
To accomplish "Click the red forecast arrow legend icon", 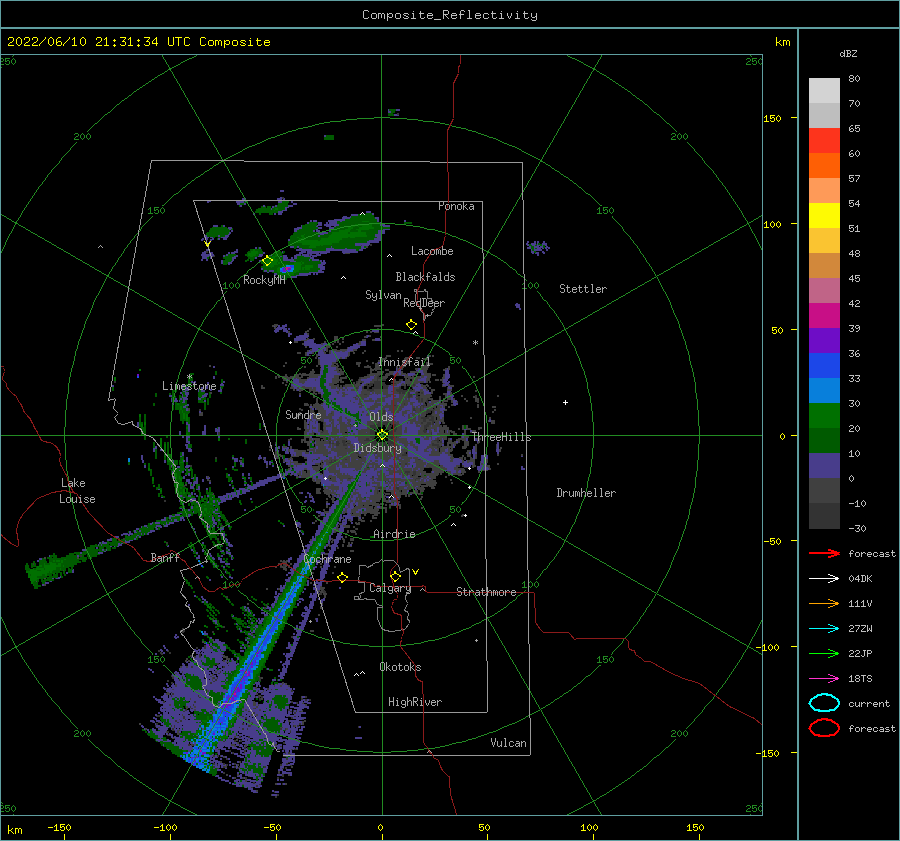I will pos(824,553).
